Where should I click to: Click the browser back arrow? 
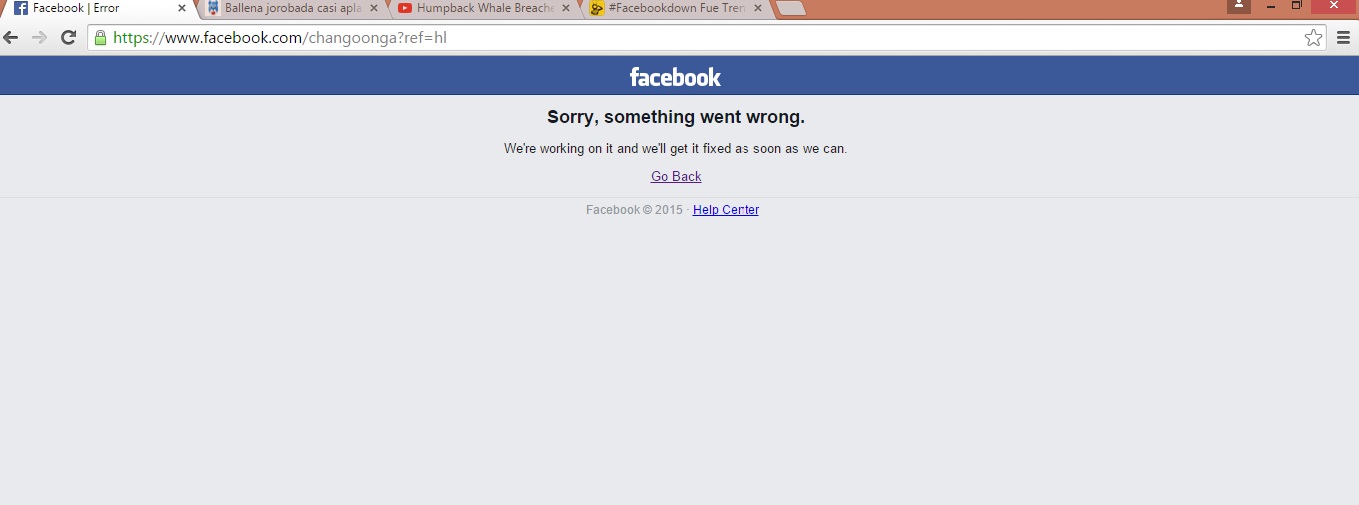[11, 38]
